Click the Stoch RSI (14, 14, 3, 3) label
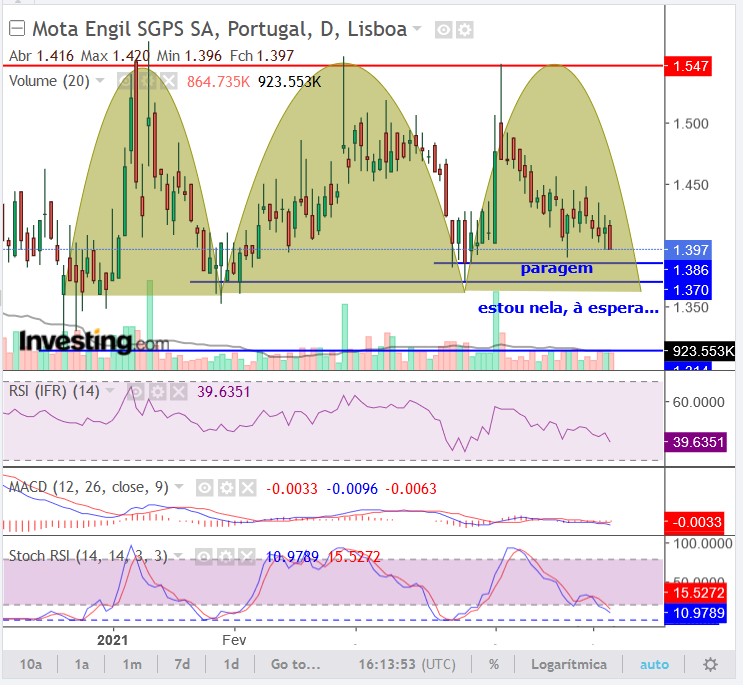The image size is (744, 692). 88,556
